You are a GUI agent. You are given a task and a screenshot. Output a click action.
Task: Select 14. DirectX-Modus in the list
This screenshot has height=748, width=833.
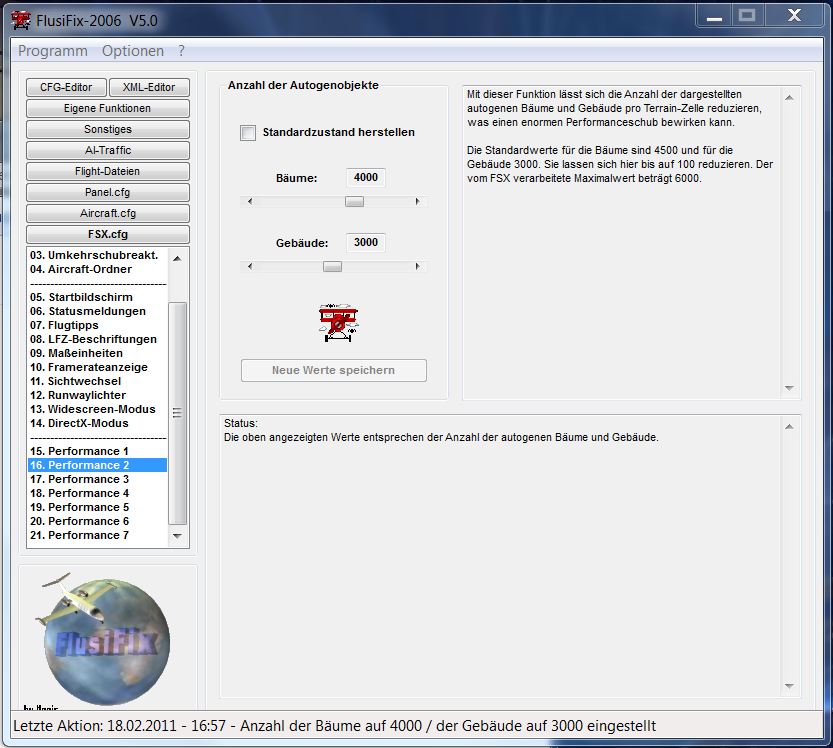pyautogui.click(x=97, y=423)
